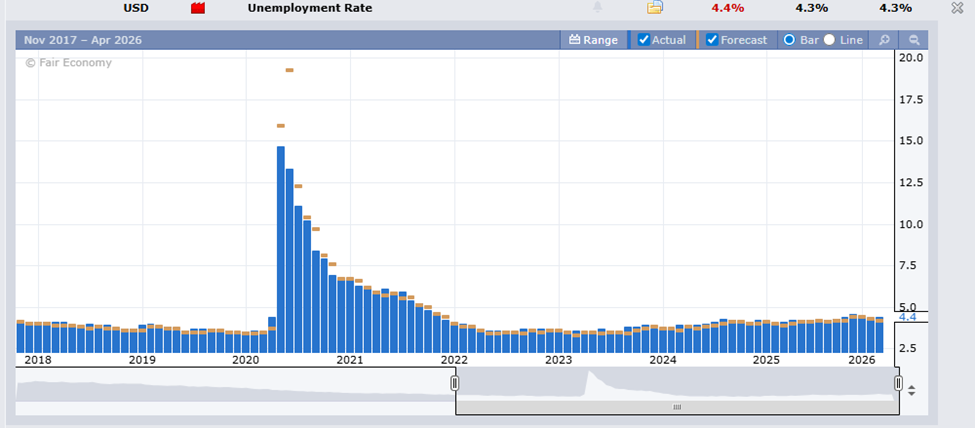Uncheck the Forecast data checkbox

[713, 40]
